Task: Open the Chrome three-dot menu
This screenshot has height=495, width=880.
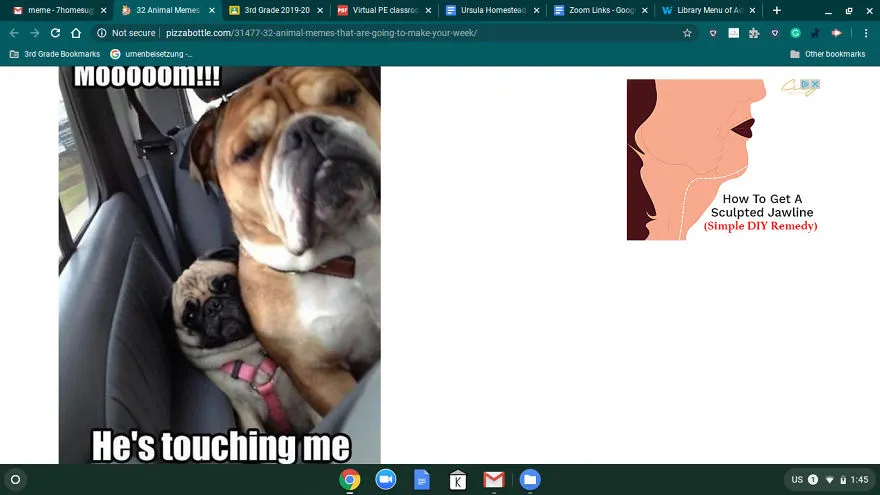Action: click(865, 33)
